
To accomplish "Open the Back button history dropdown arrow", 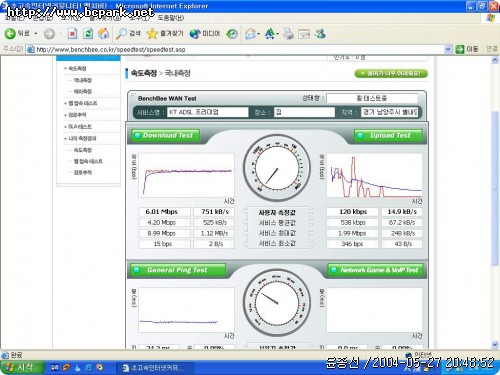I will (36, 33).
